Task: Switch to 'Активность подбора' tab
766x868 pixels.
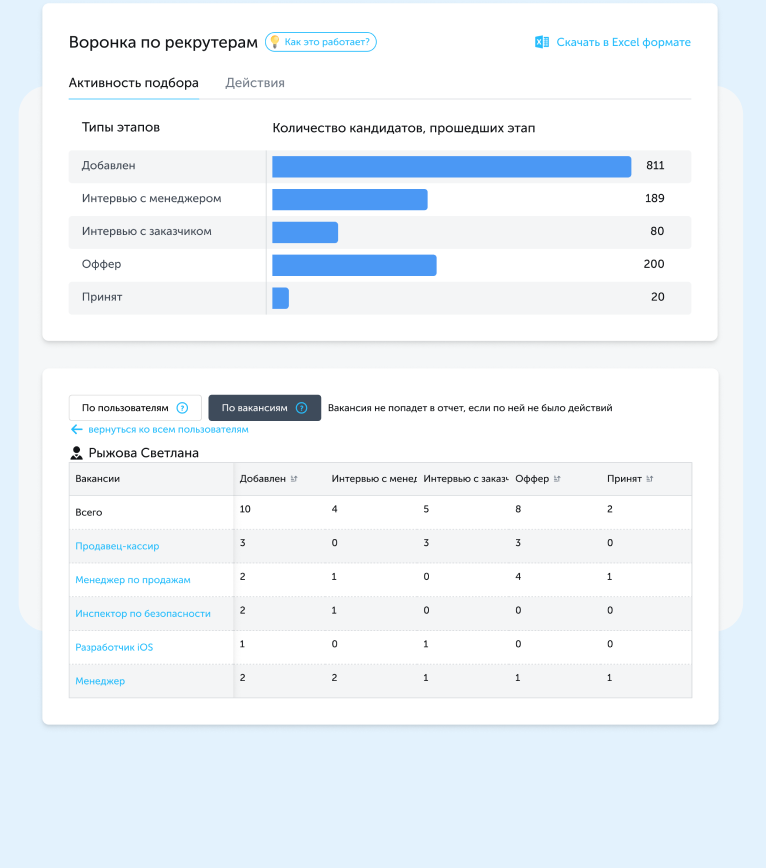Action: click(x=133, y=83)
